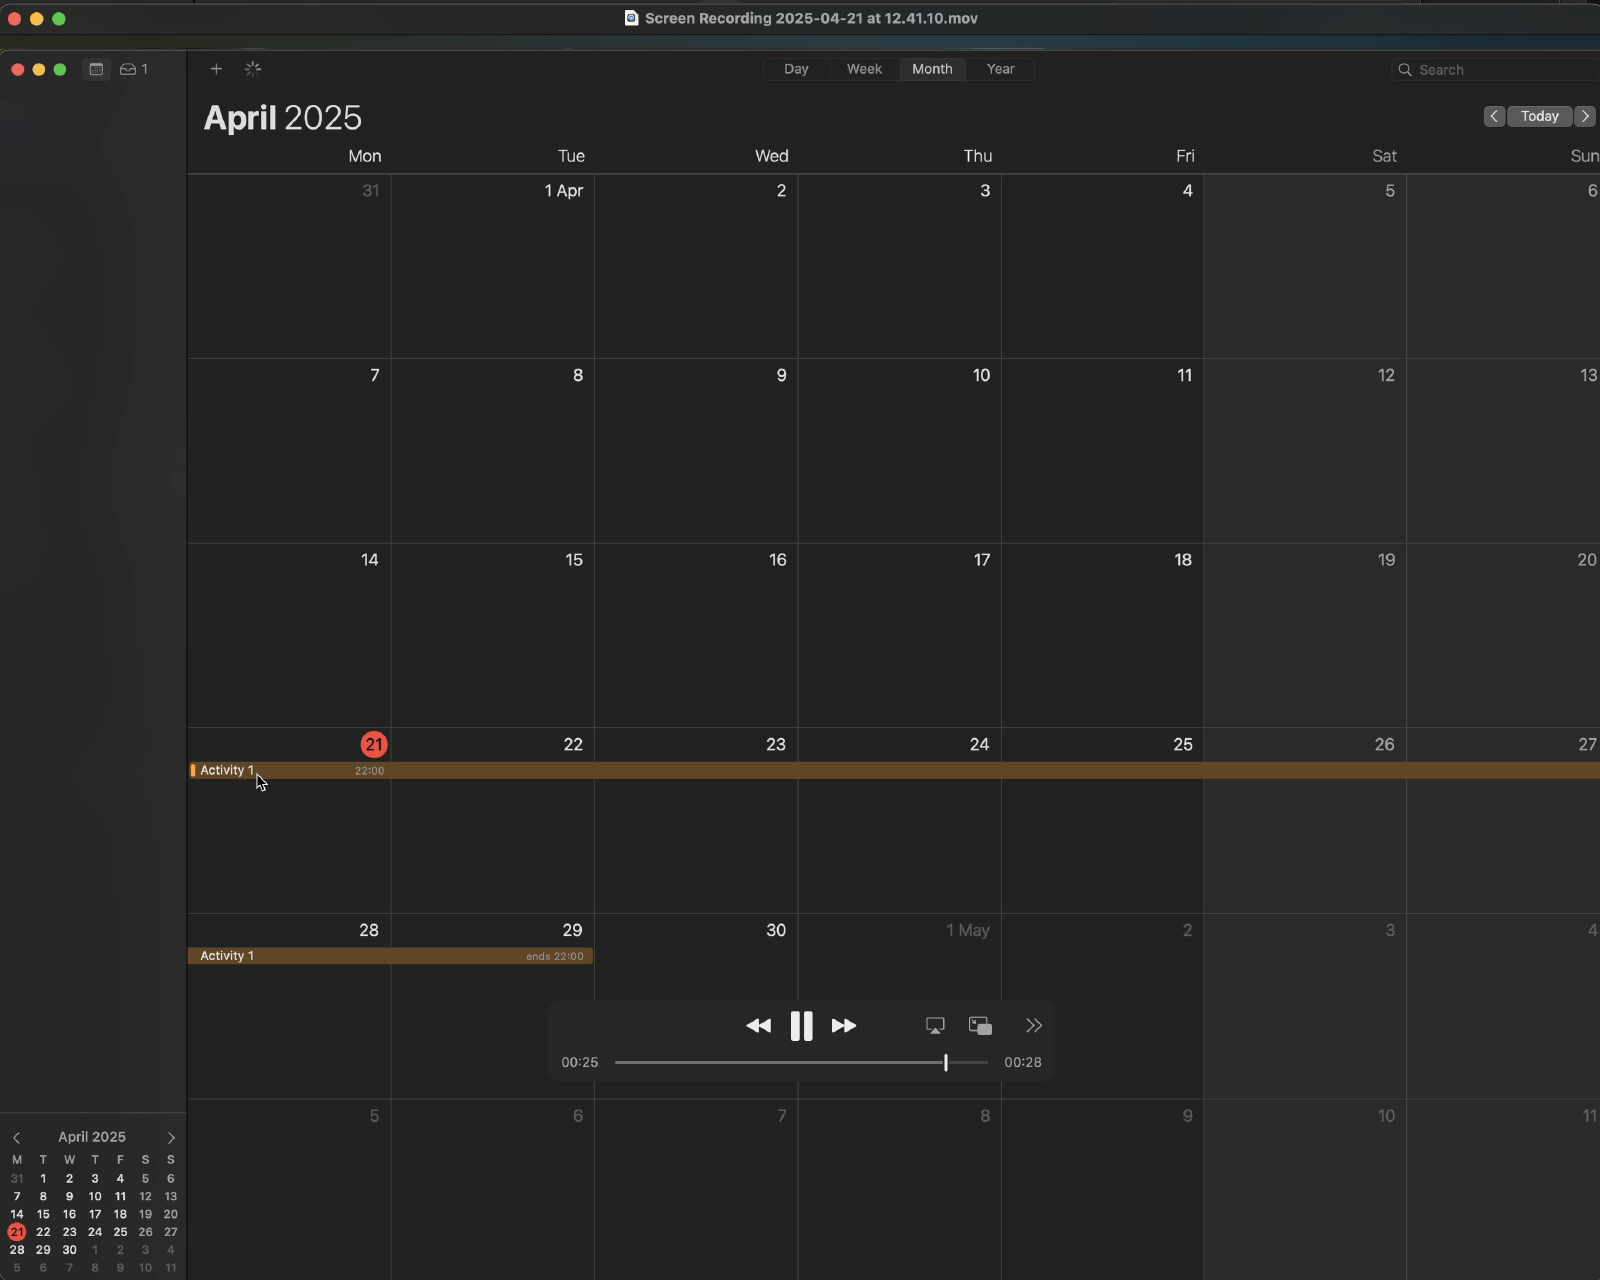
Task: Click the video progress scrubber
Action: (x=945, y=1062)
